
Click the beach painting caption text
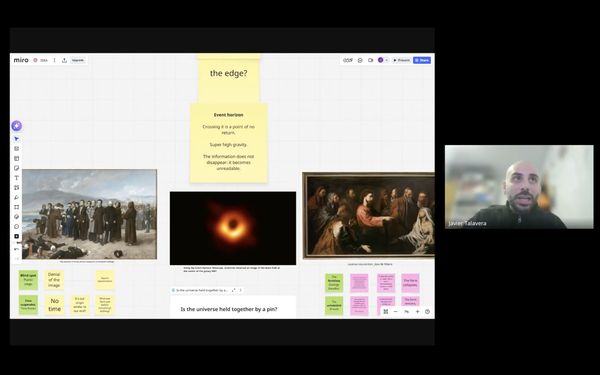tap(87, 262)
